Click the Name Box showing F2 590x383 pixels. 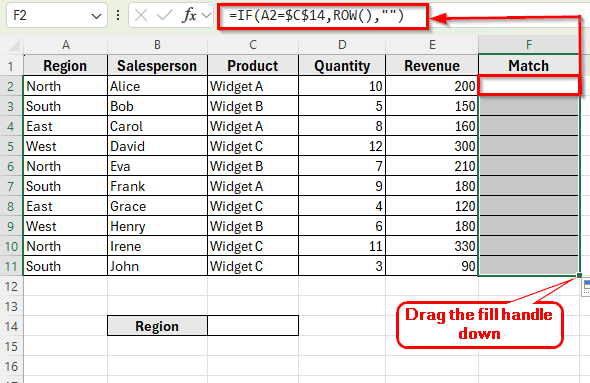pos(56,15)
